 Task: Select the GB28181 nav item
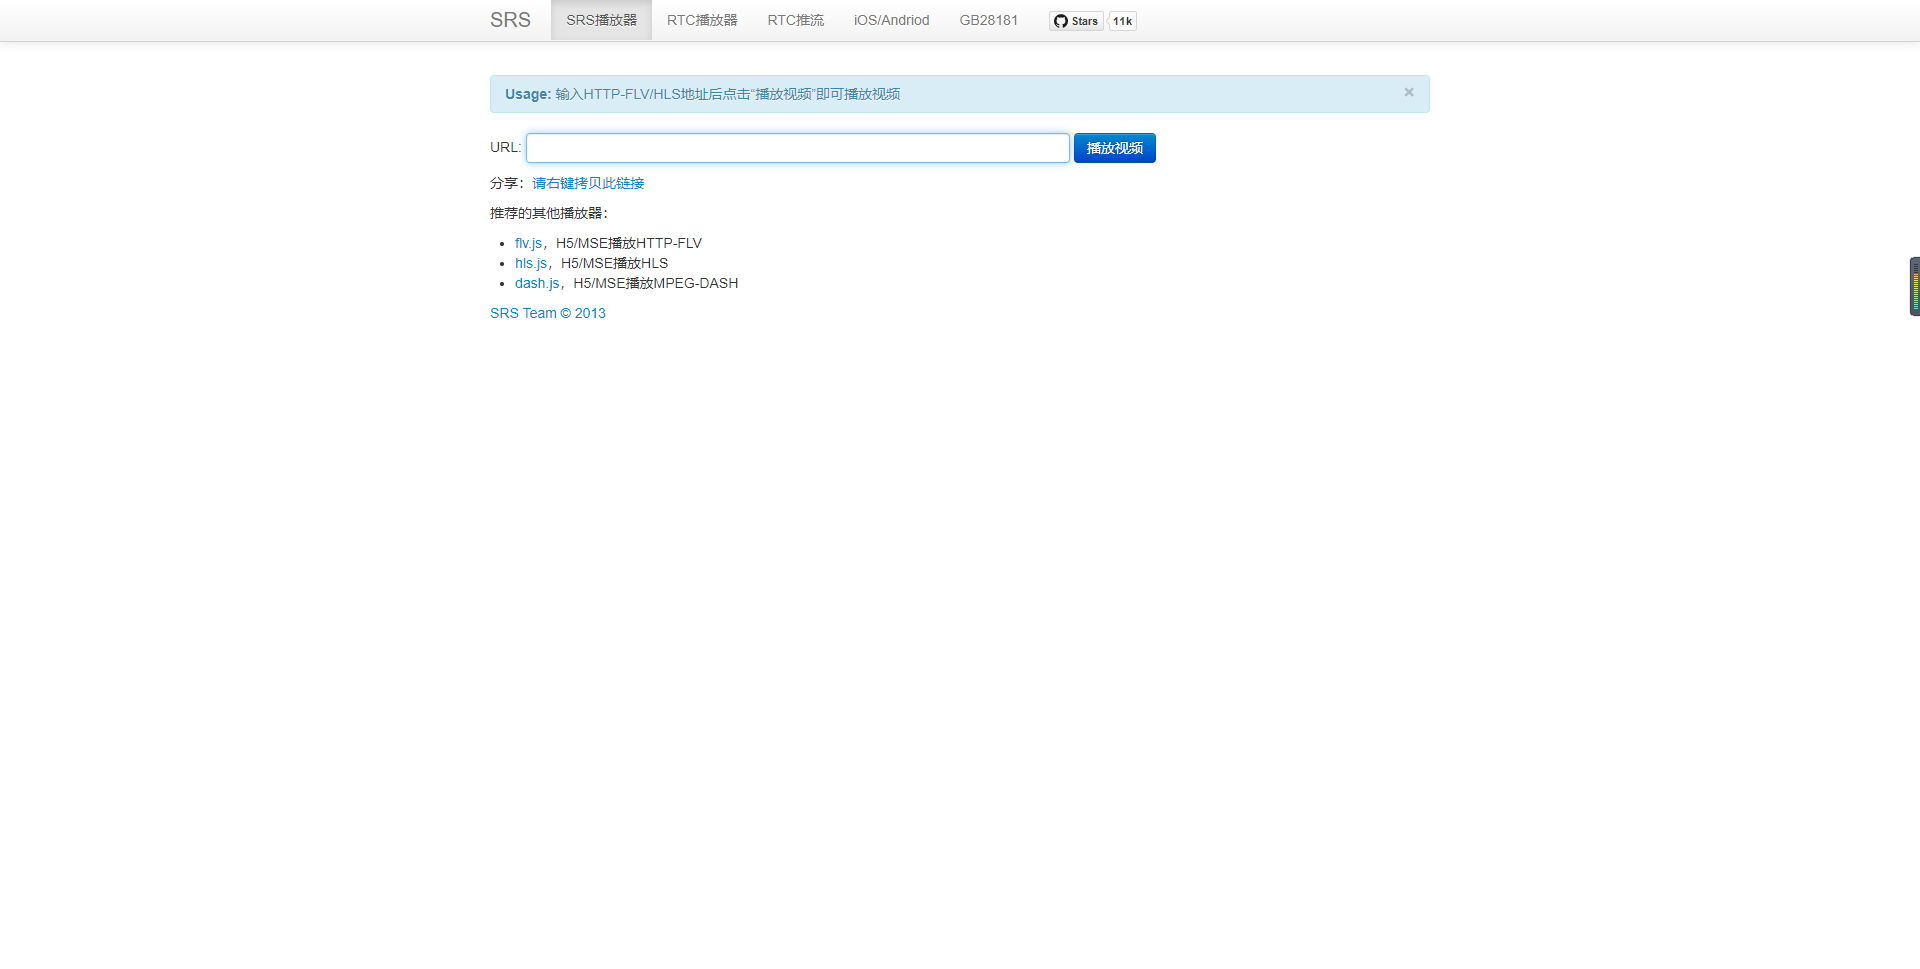[989, 20]
